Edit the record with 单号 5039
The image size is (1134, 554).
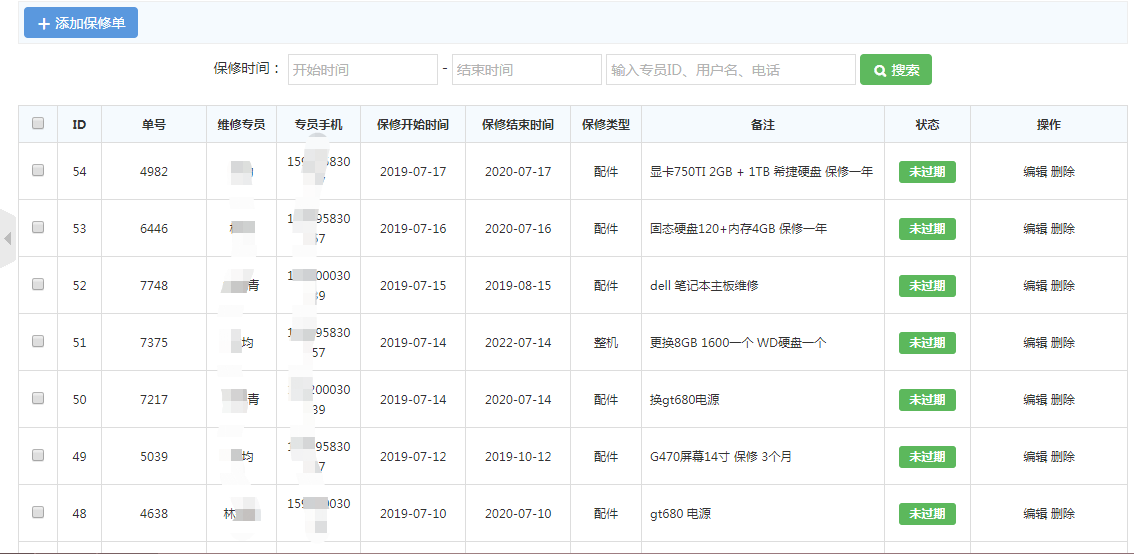coord(1035,456)
